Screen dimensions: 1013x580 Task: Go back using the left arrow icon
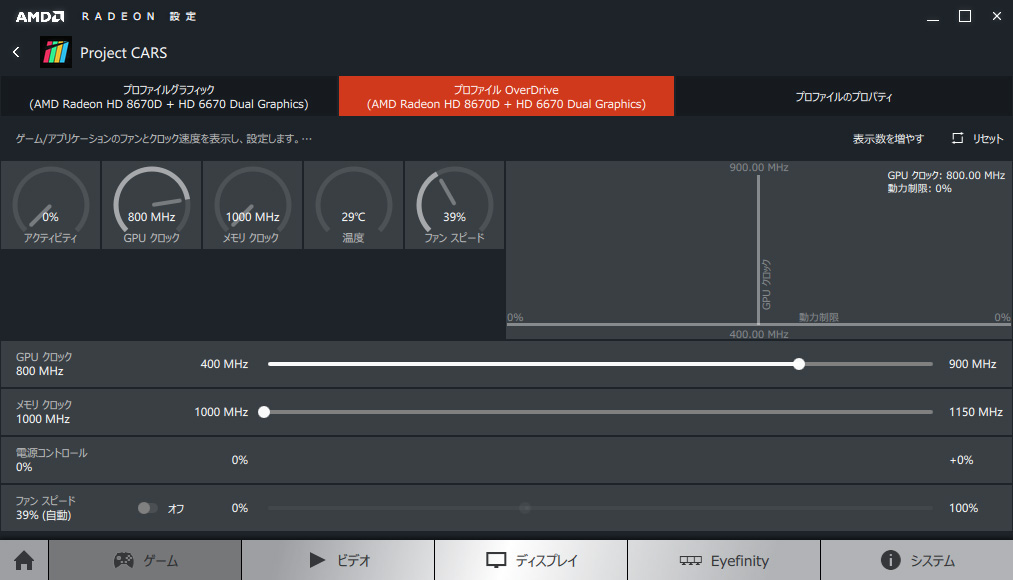pyautogui.click(x=17, y=52)
